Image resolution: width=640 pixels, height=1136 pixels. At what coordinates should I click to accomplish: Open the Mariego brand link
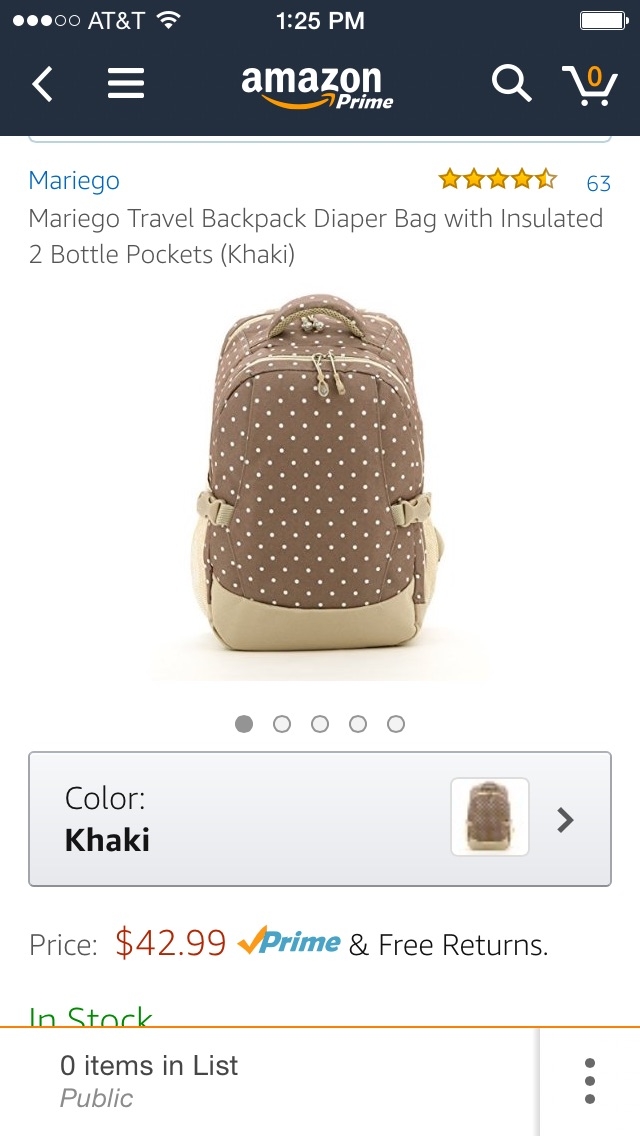pyautogui.click(x=74, y=180)
